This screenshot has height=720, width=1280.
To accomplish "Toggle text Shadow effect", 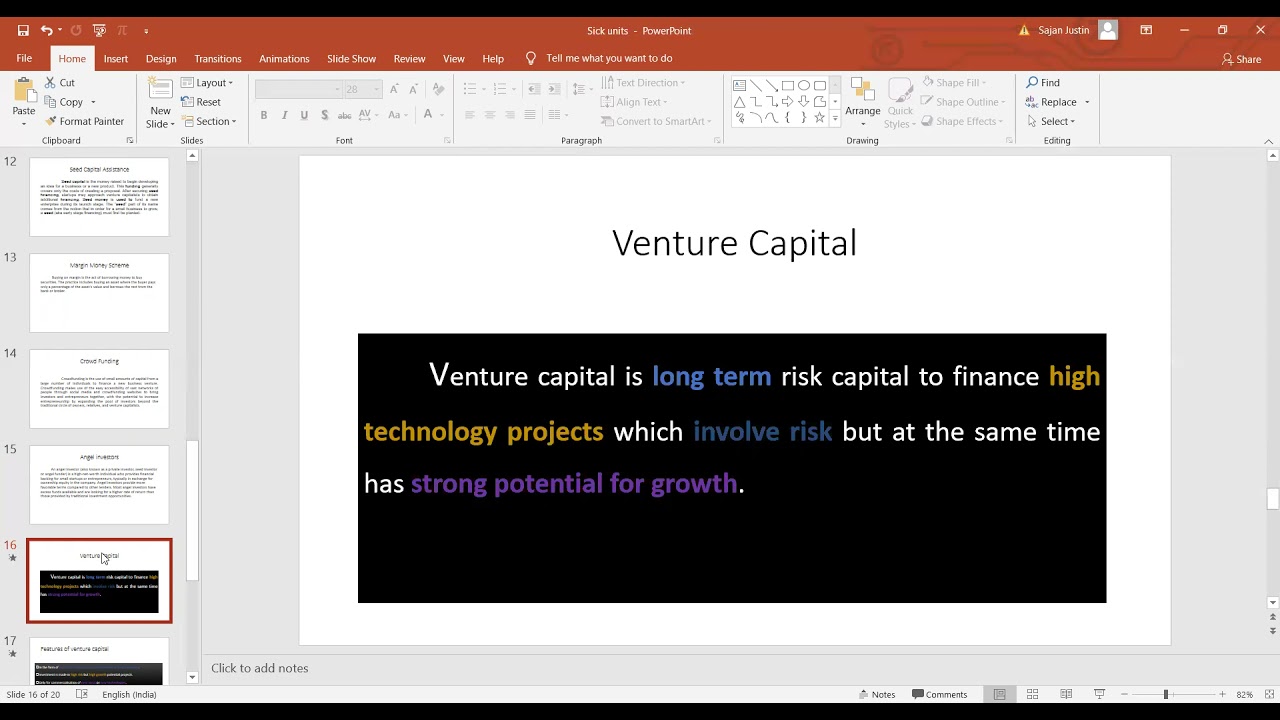I will [324, 115].
